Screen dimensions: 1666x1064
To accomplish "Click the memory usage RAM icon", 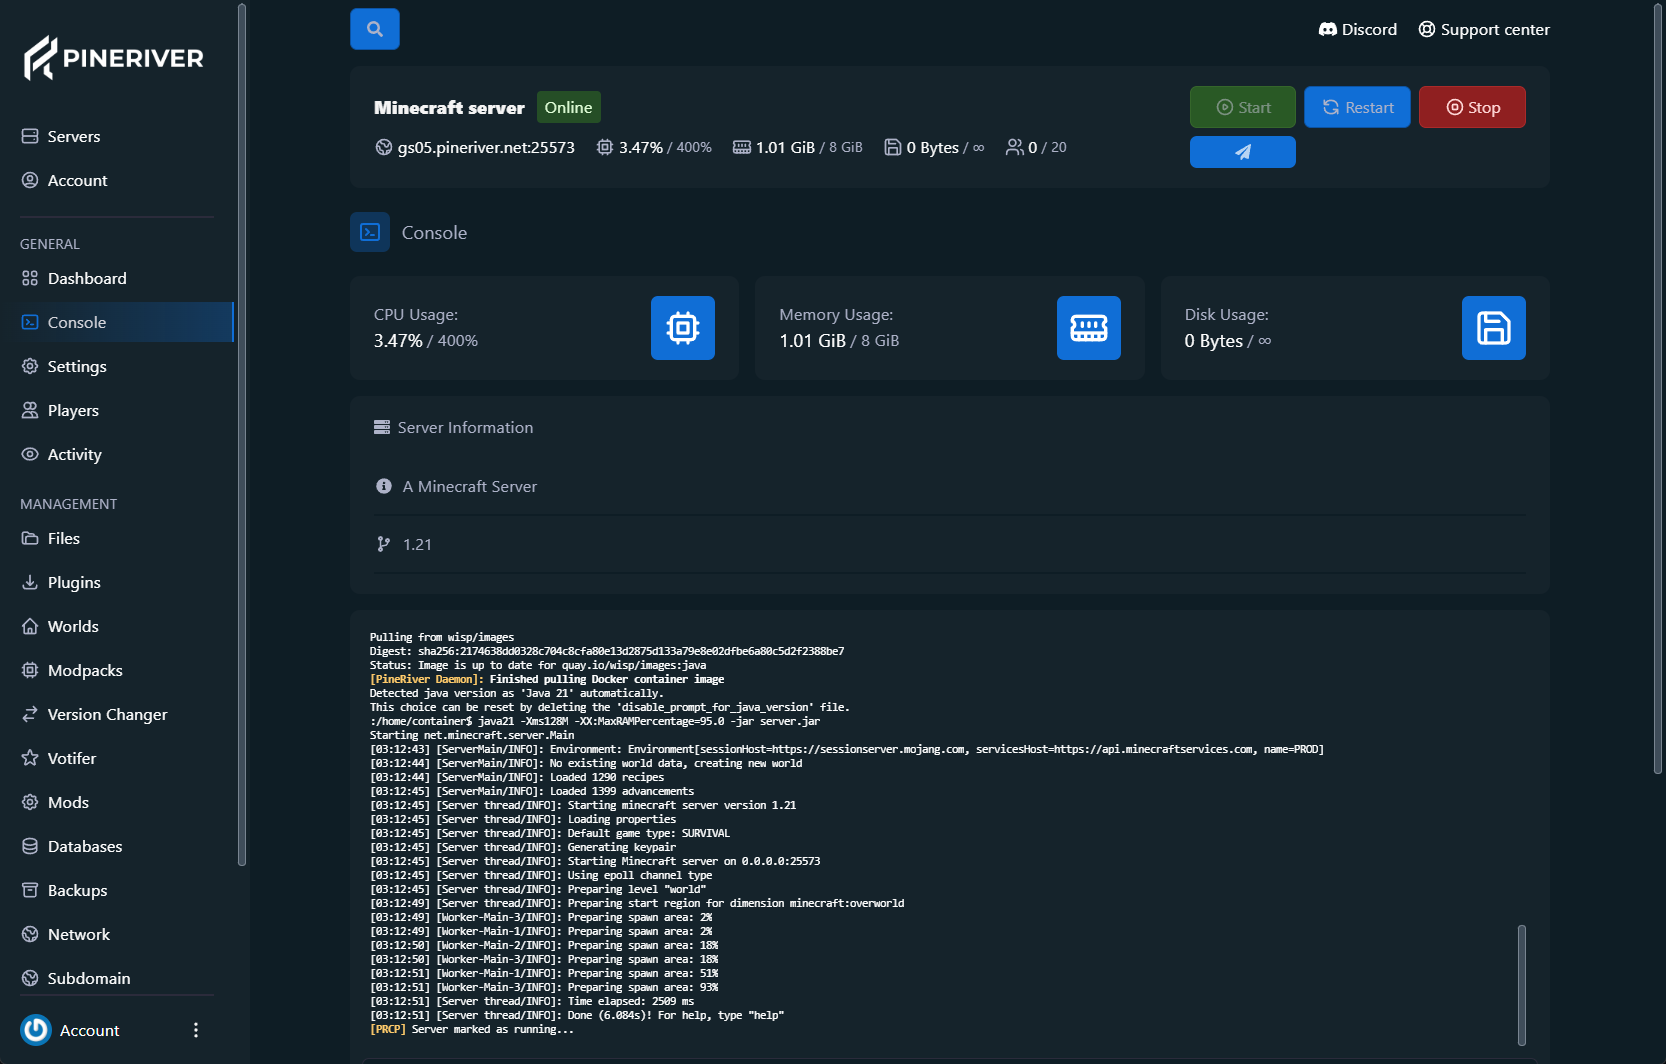I will (x=1089, y=328).
